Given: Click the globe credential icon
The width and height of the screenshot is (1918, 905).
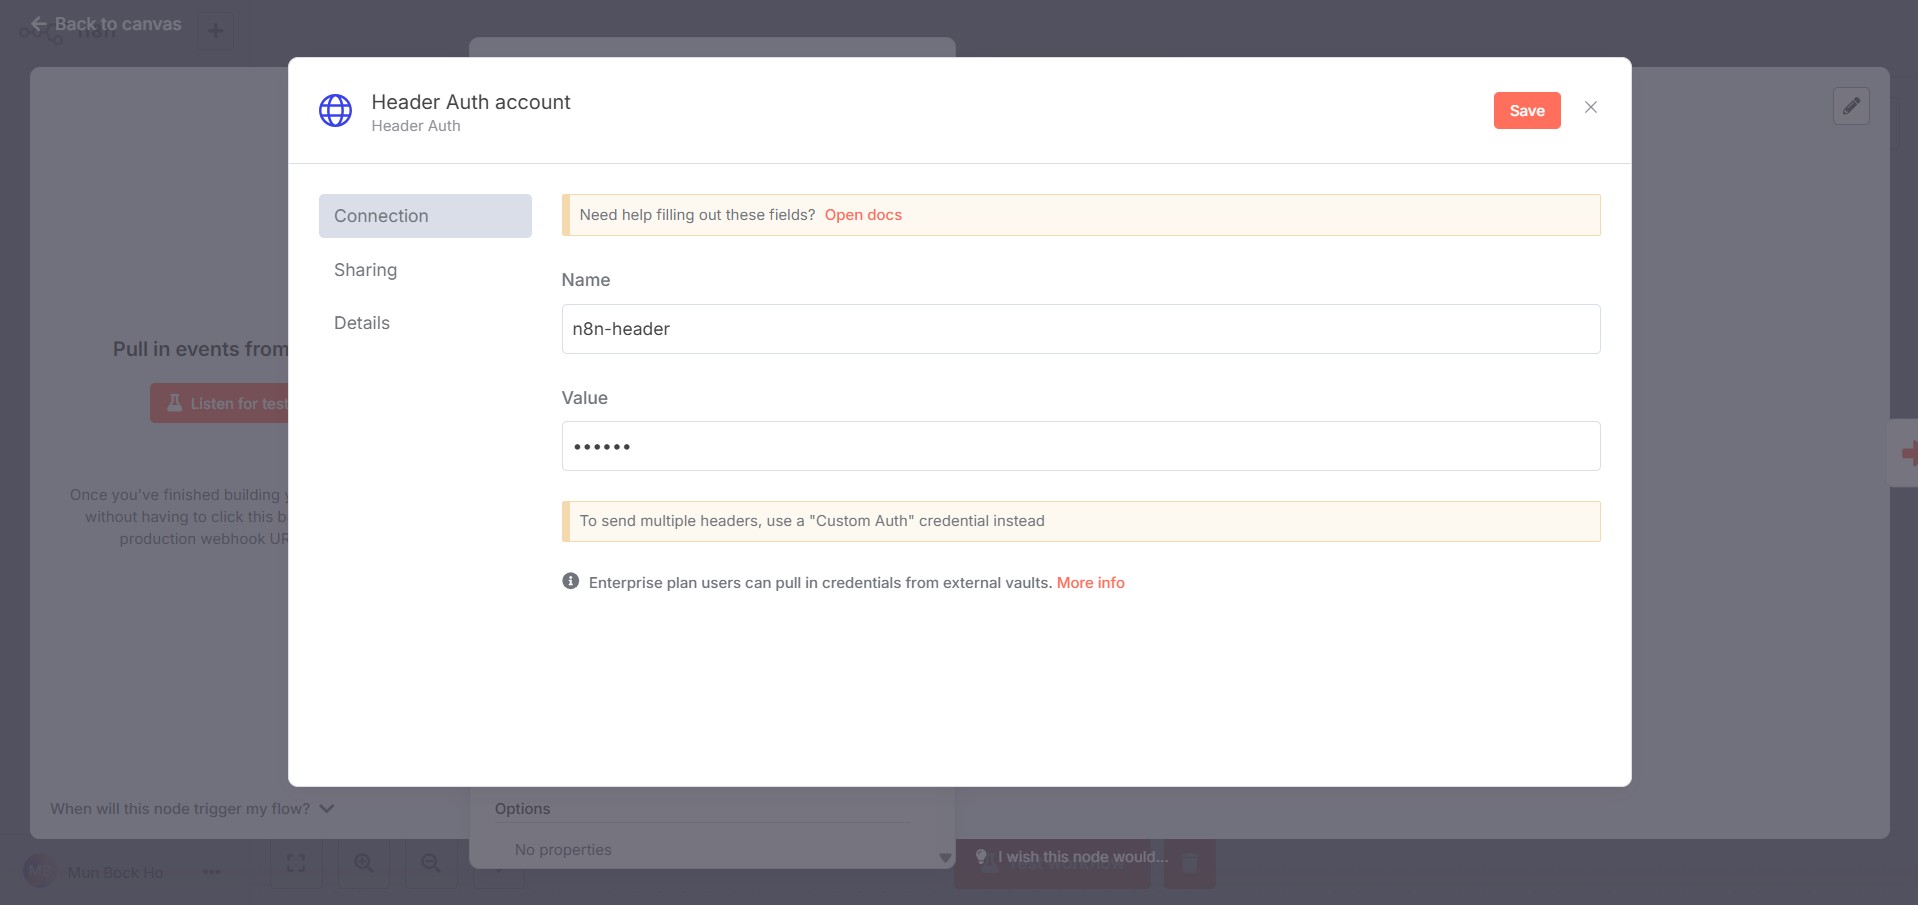Looking at the screenshot, I should (335, 111).
